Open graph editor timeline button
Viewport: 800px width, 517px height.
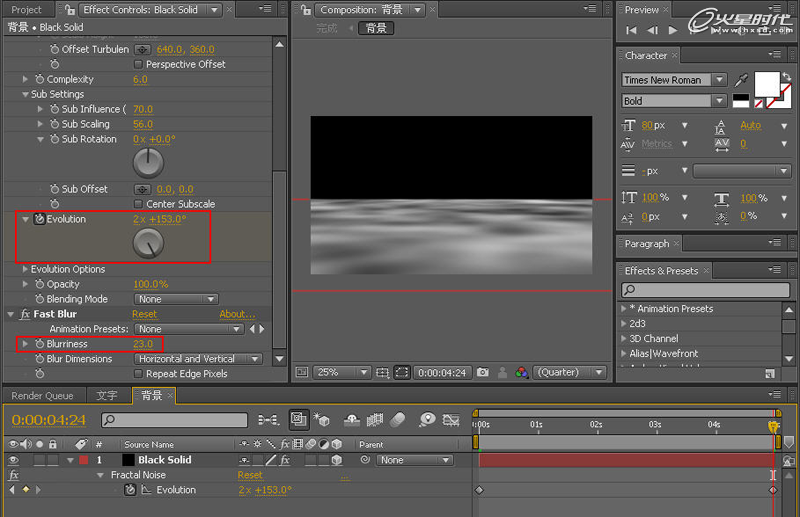coord(451,420)
